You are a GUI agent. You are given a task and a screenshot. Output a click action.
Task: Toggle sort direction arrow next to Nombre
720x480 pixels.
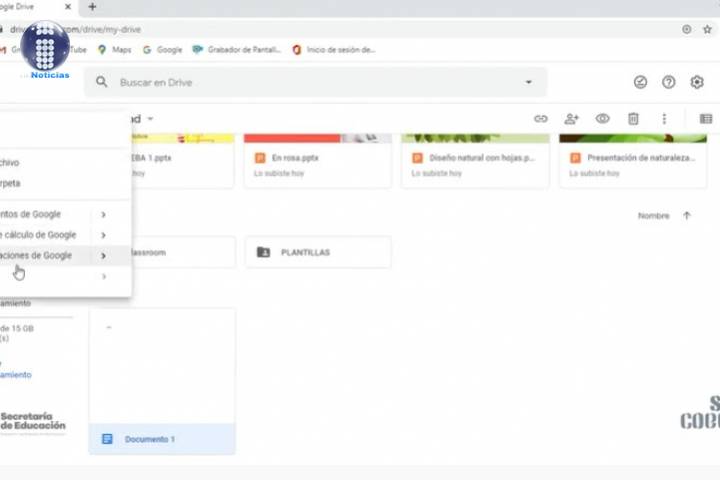[x=687, y=215]
